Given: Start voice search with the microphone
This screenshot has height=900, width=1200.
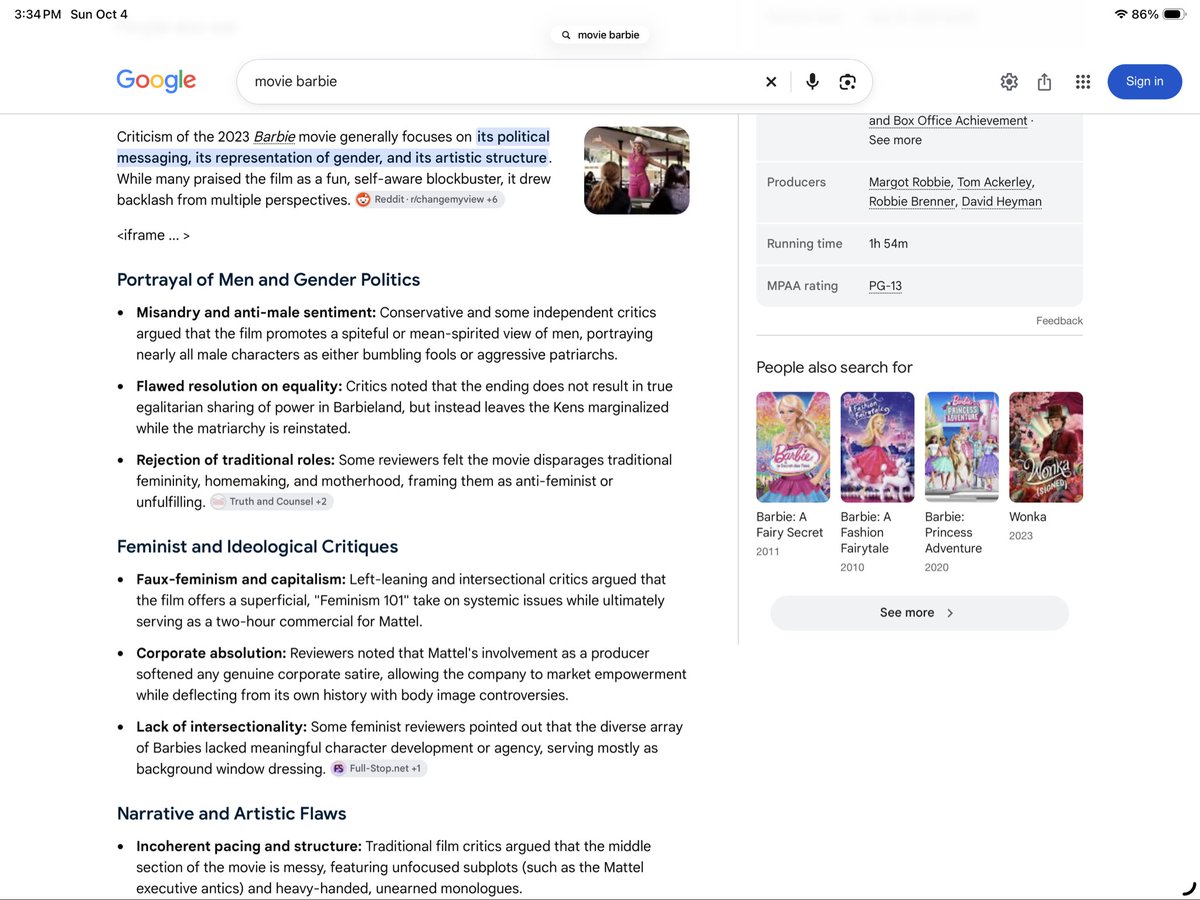Looking at the screenshot, I should click(812, 82).
